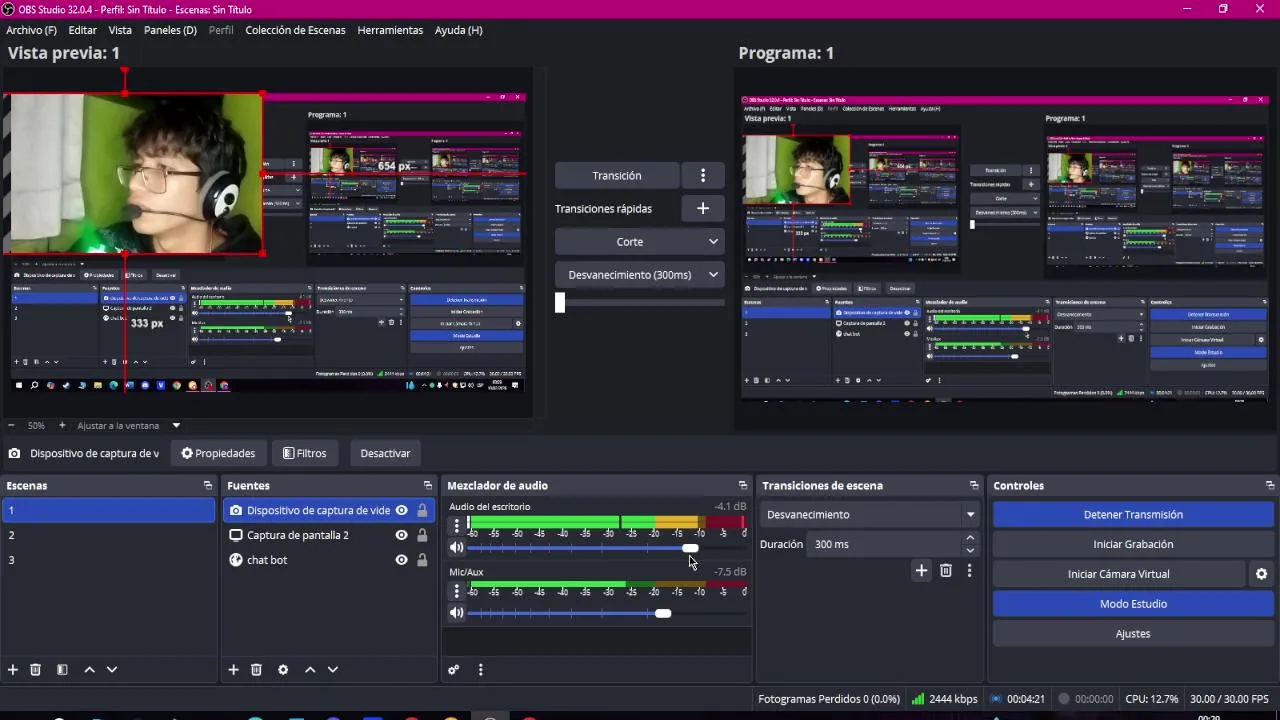Open Editar menu

point(82,30)
